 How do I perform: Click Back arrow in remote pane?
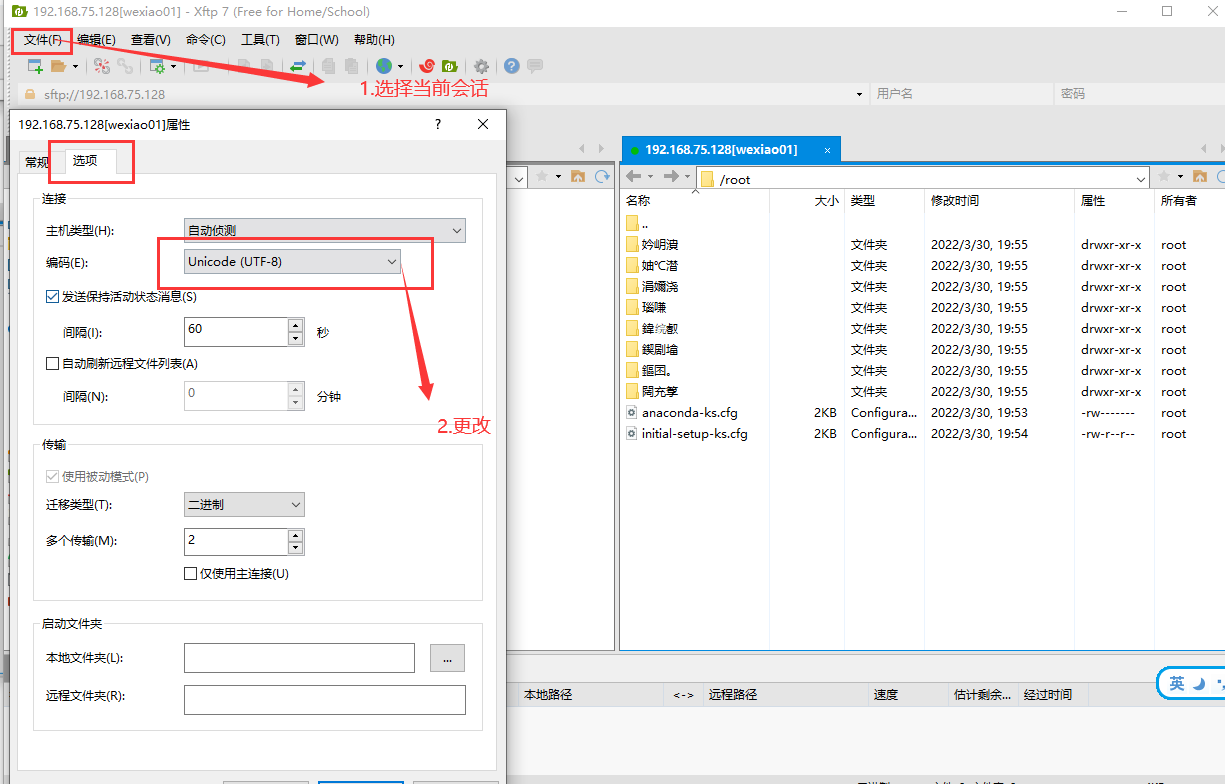633,176
